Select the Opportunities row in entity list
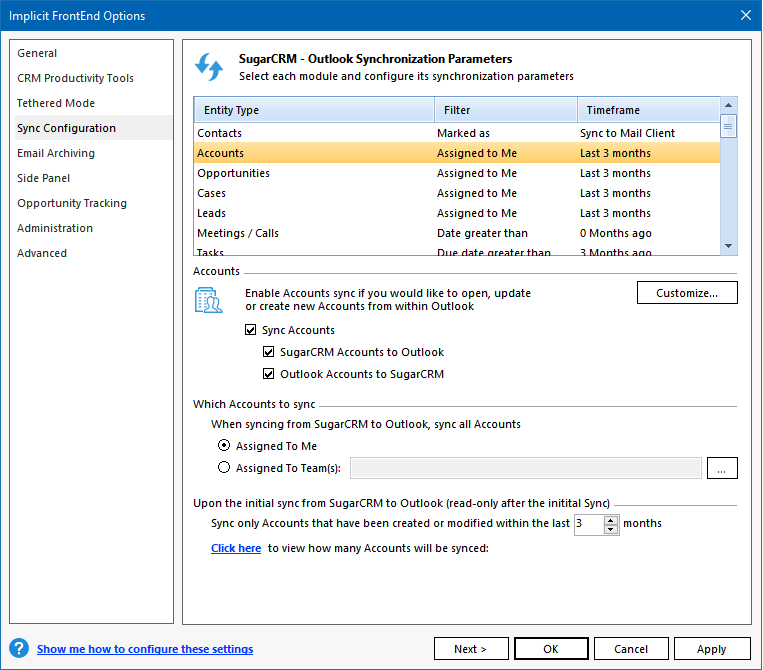Viewport: 763px width, 670px height. coord(233,173)
